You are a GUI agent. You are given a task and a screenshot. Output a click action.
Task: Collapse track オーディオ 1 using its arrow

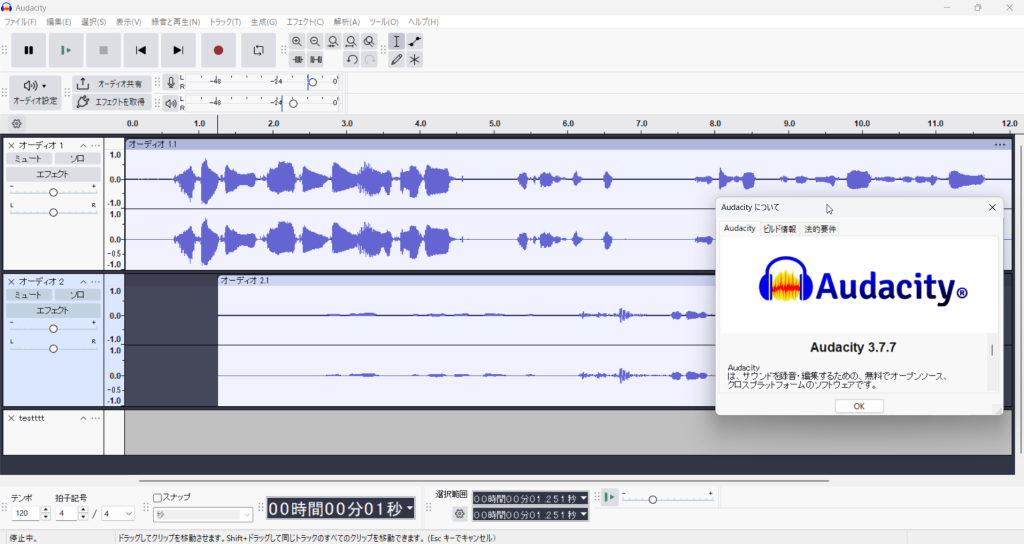click(x=84, y=145)
